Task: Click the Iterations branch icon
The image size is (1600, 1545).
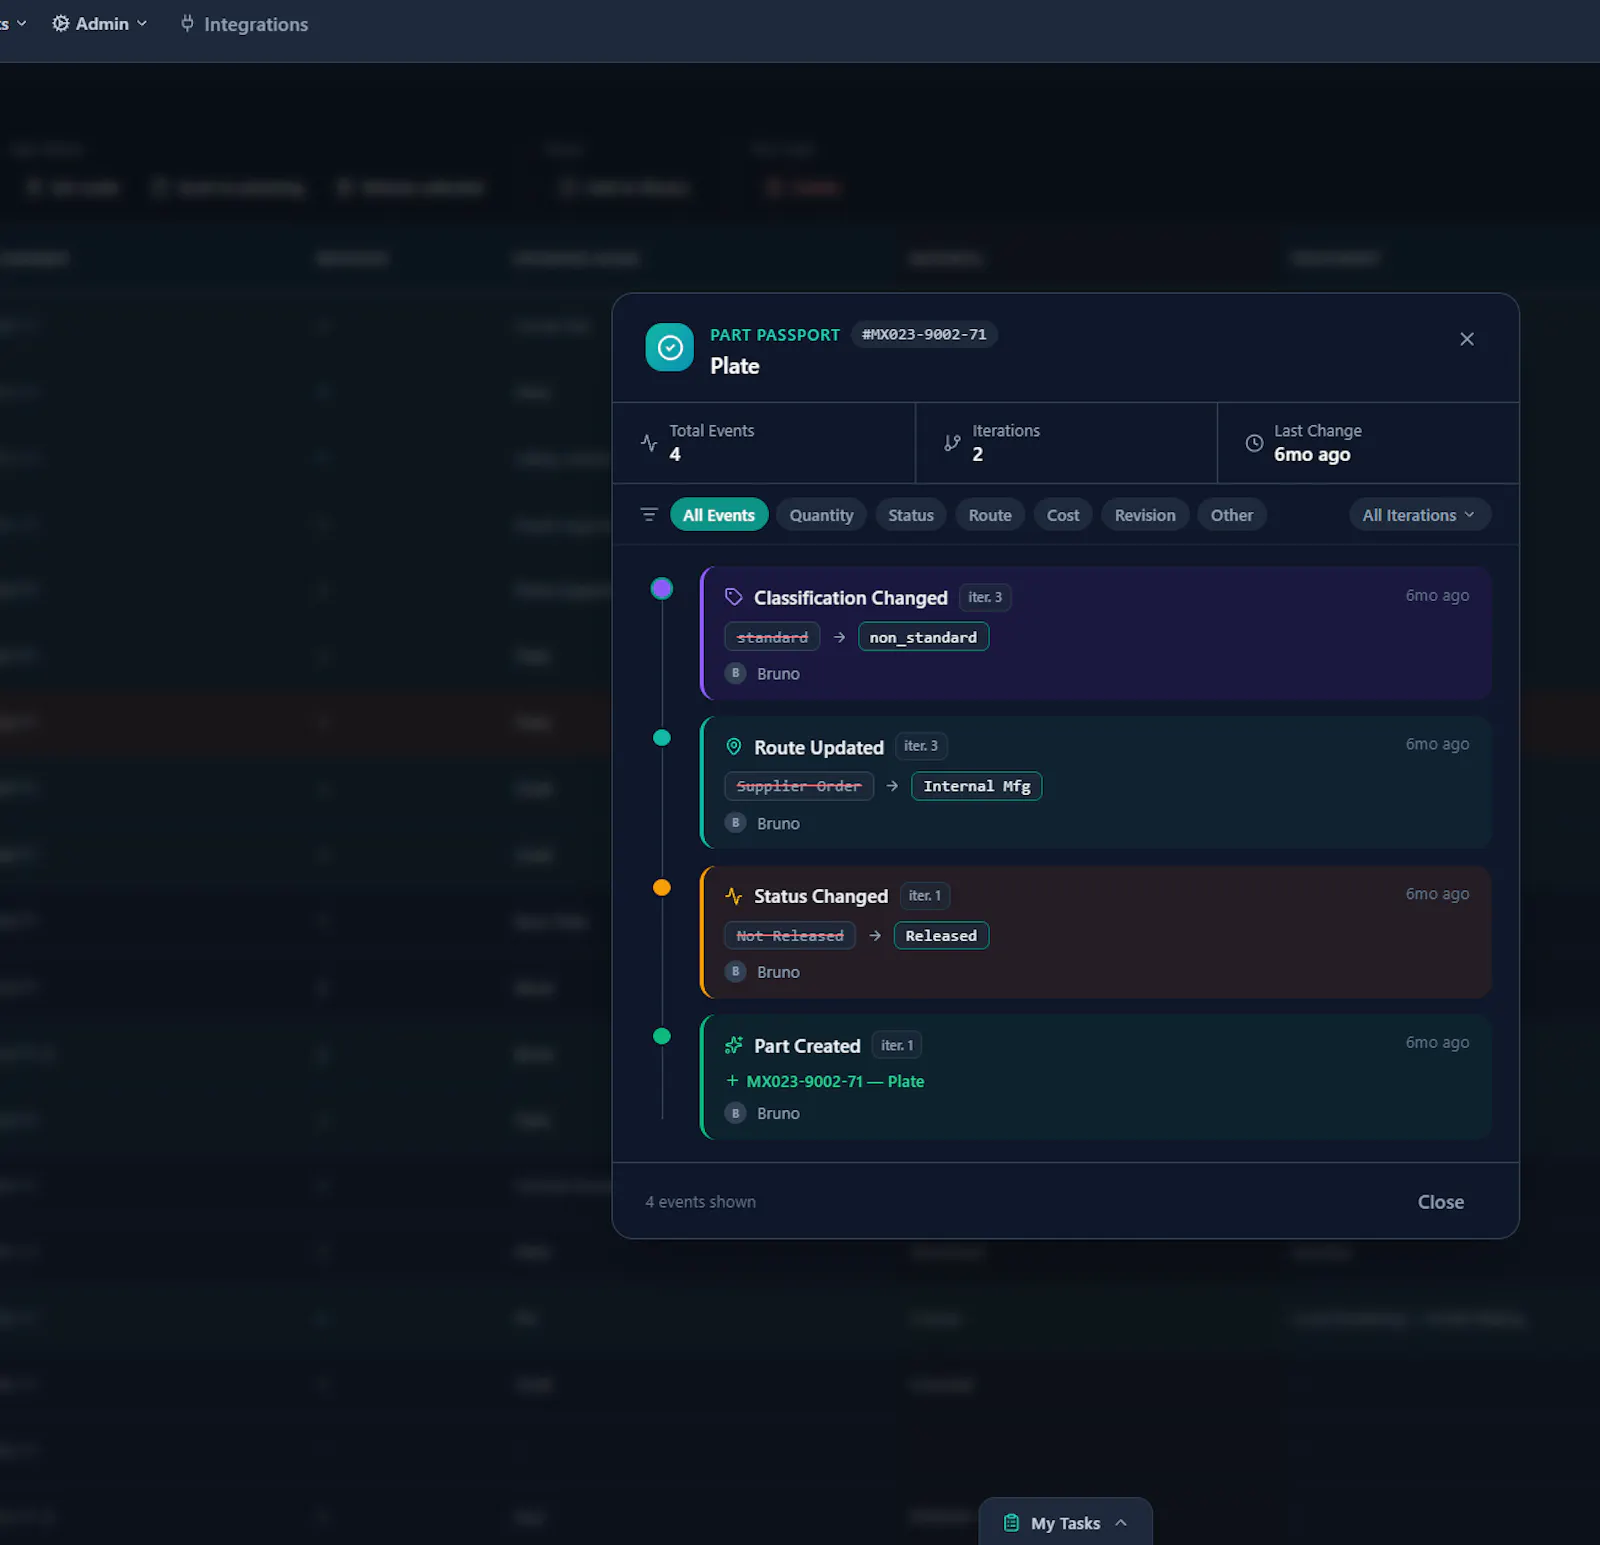Action: coord(952,442)
